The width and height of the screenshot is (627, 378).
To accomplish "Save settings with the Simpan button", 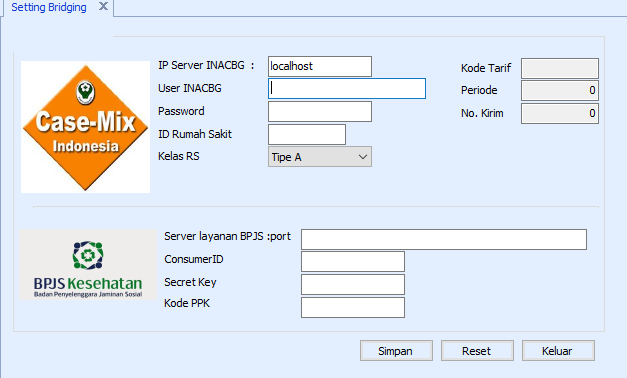I will tap(396, 351).
